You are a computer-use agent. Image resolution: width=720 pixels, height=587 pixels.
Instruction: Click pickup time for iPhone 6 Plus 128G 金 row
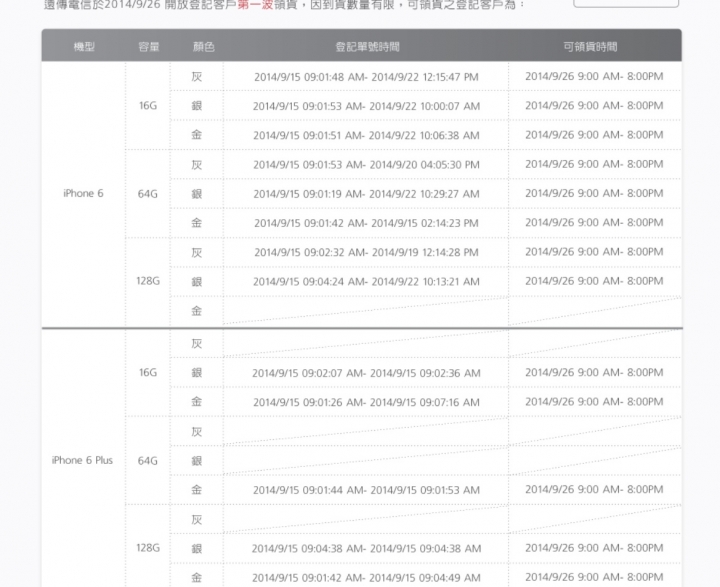[594, 577]
